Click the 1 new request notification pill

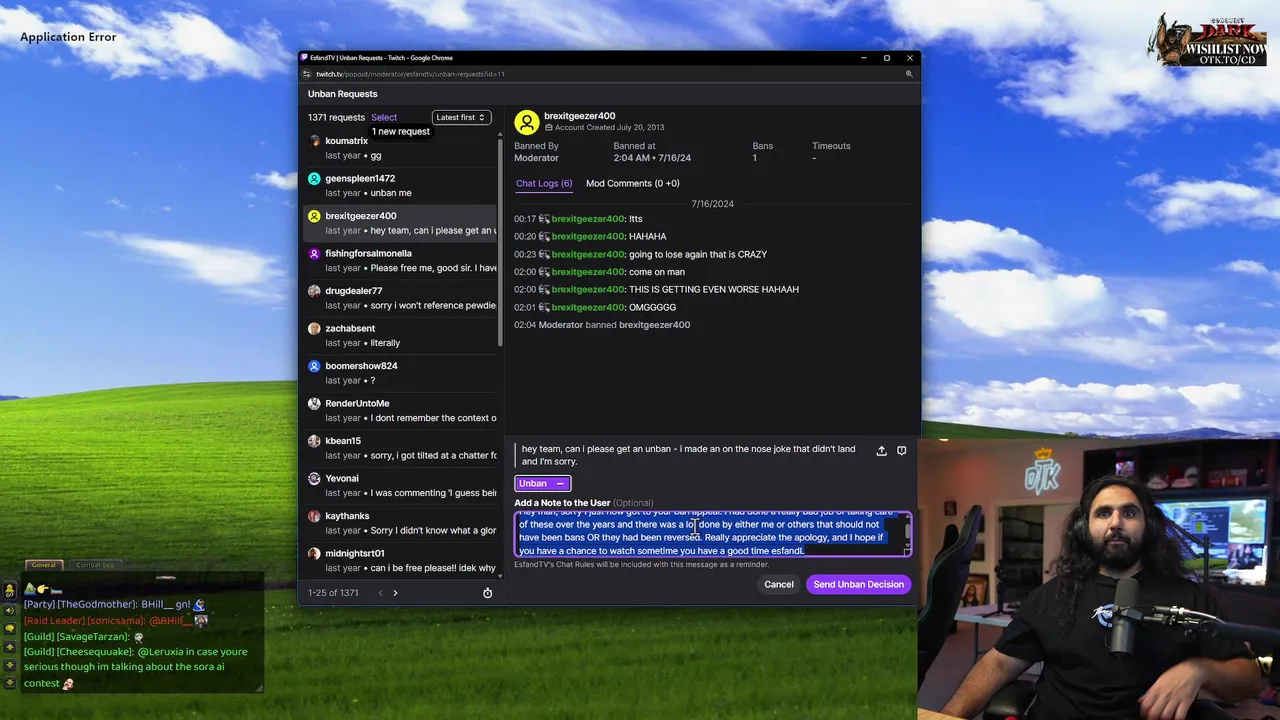(x=400, y=131)
